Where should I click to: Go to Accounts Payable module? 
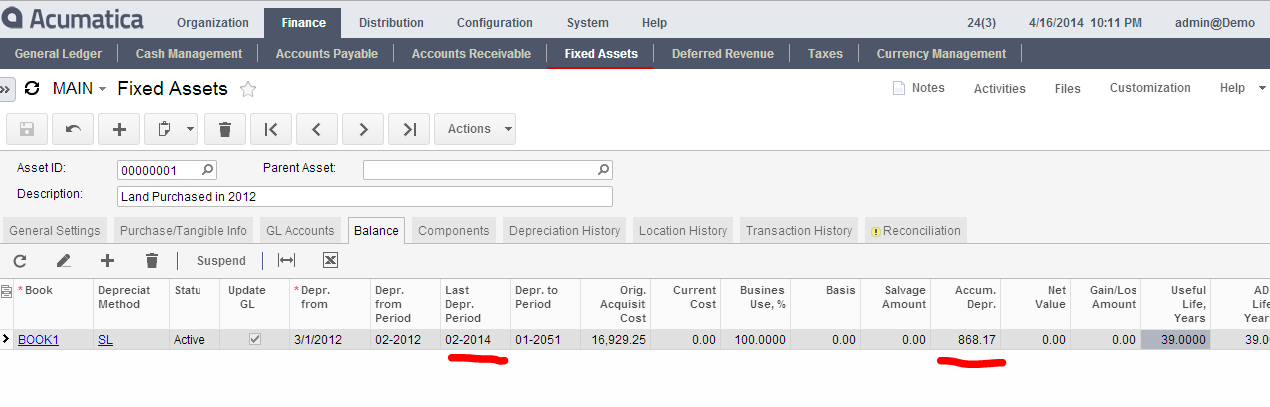tap(327, 54)
